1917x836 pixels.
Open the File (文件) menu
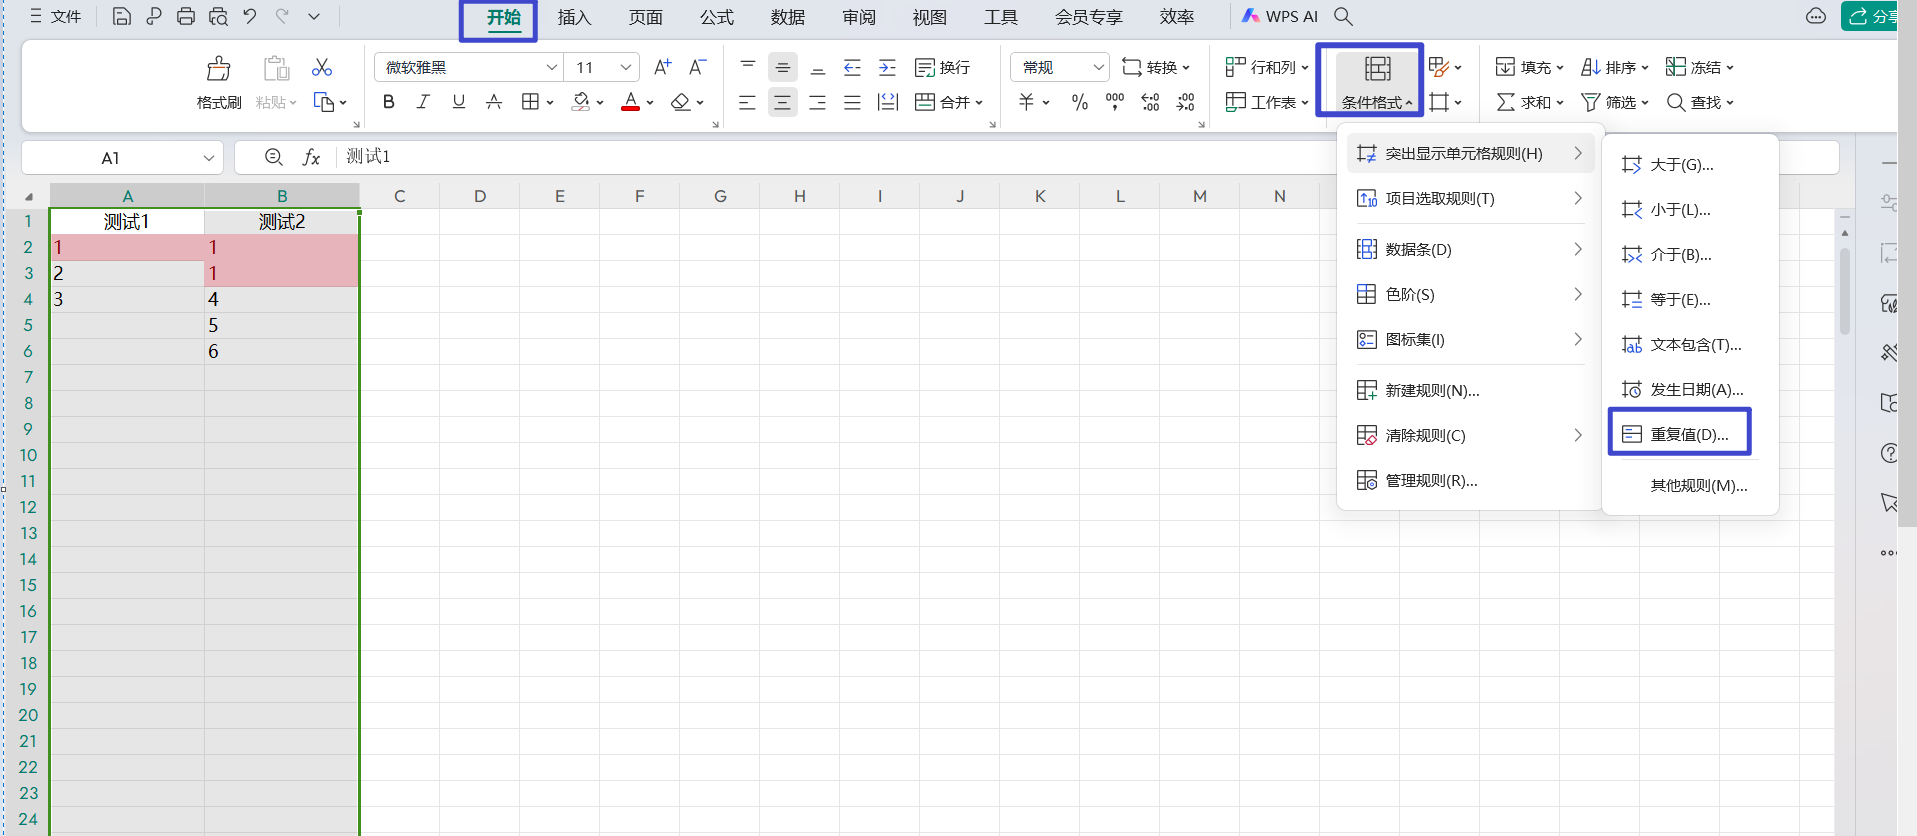pyautogui.click(x=55, y=16)
